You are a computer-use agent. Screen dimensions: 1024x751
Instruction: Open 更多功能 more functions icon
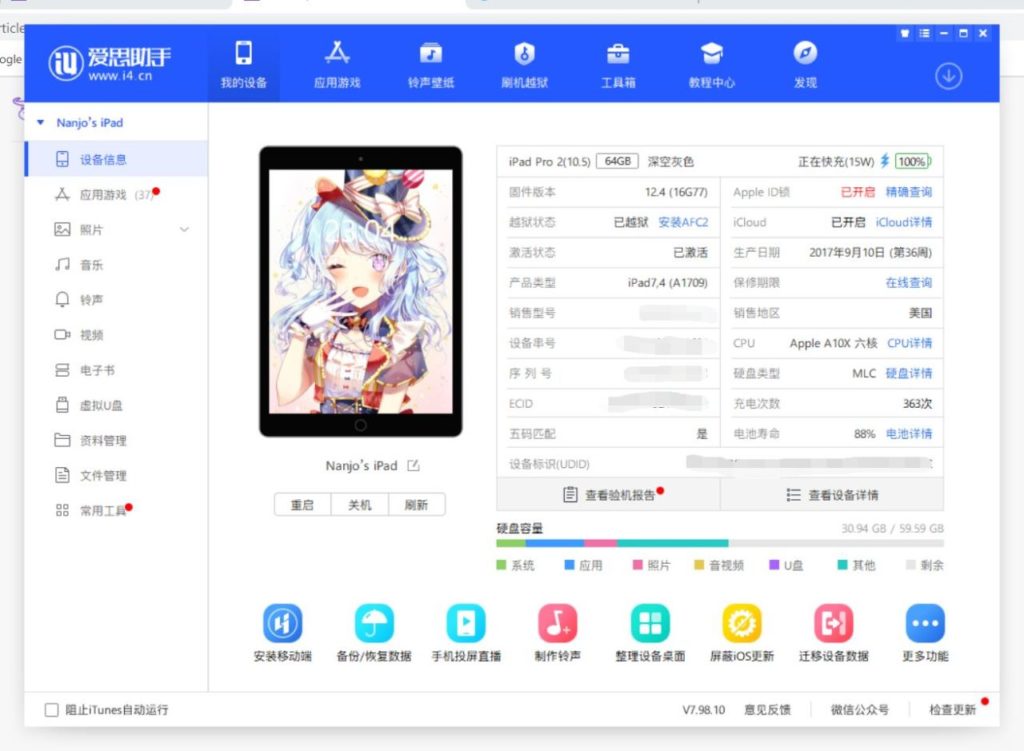coord(925,624)
